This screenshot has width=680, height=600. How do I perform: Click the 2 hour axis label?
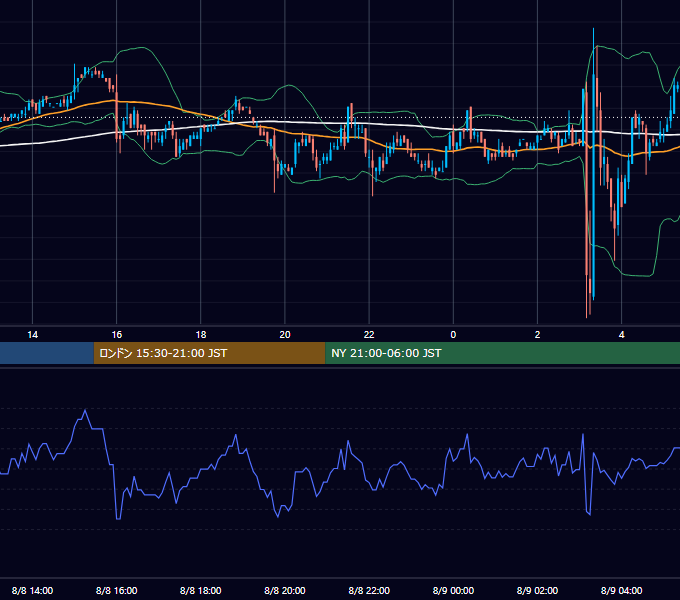[537, 335]
